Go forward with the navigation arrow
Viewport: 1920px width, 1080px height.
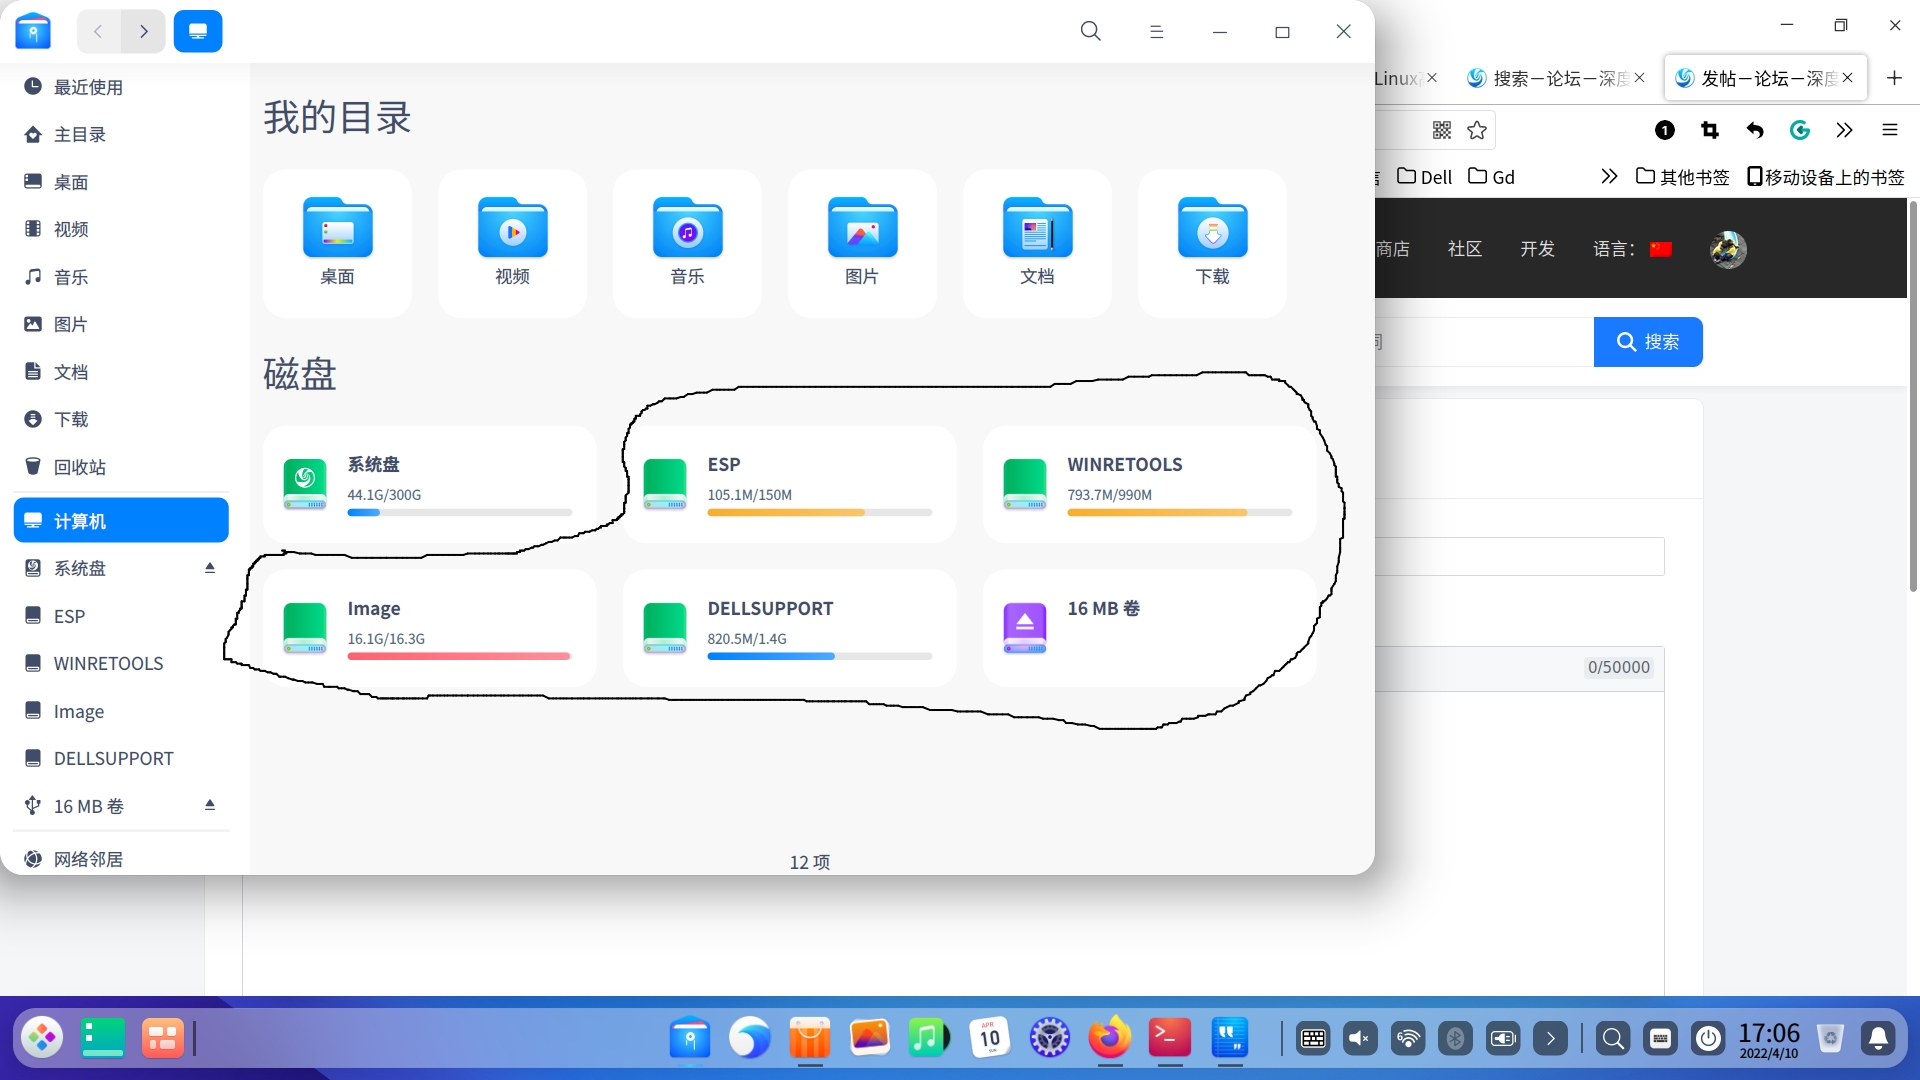tap(144, 32)
